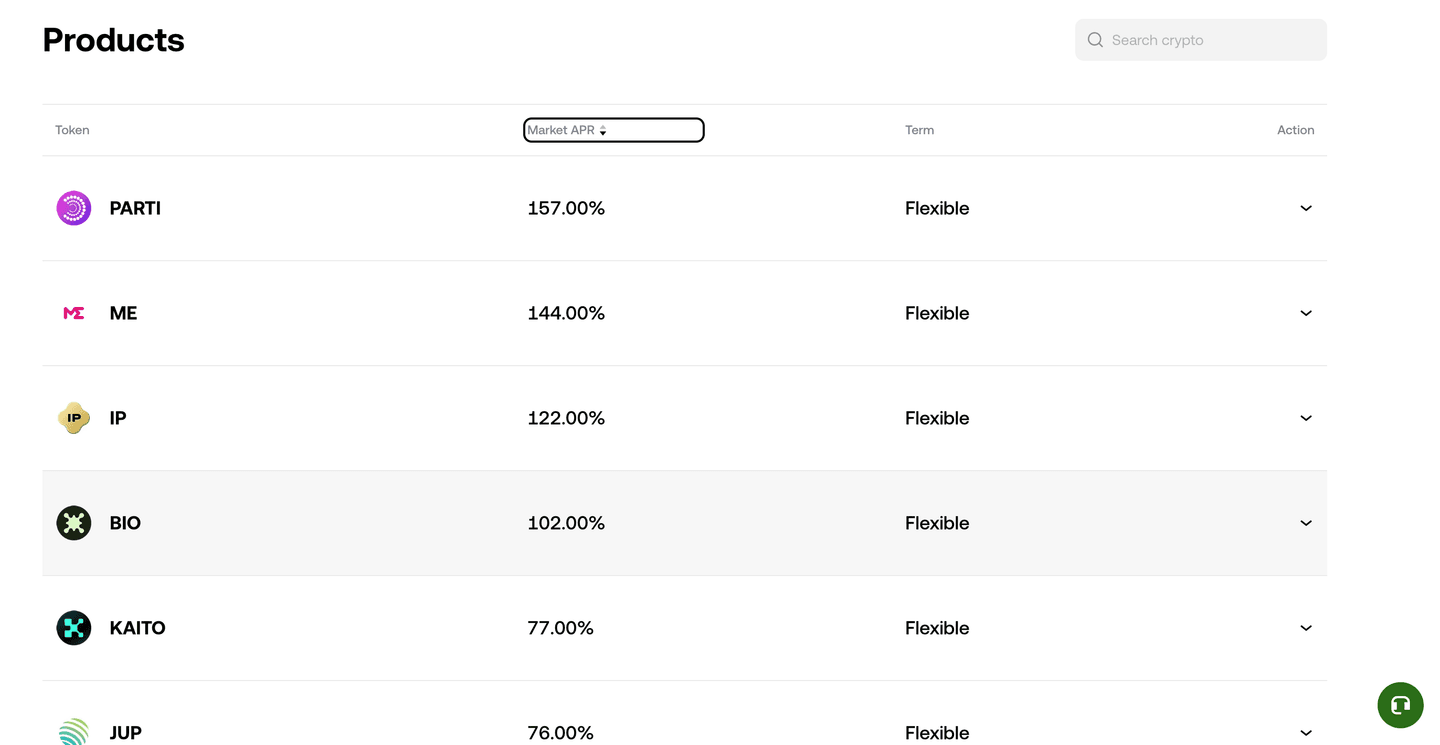This screenshot has height=745, width=1440.
Task: Click the Token column header
Action: click(x=72, y=130)
